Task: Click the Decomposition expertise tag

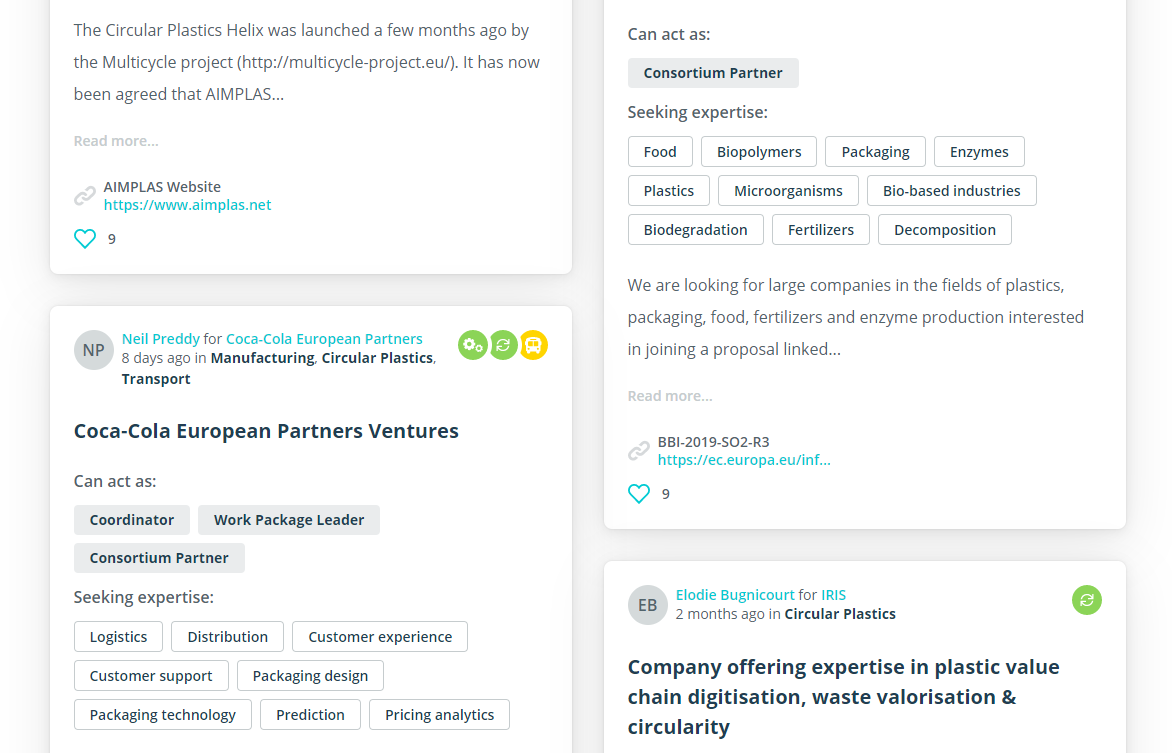Action: pos(945,230)
